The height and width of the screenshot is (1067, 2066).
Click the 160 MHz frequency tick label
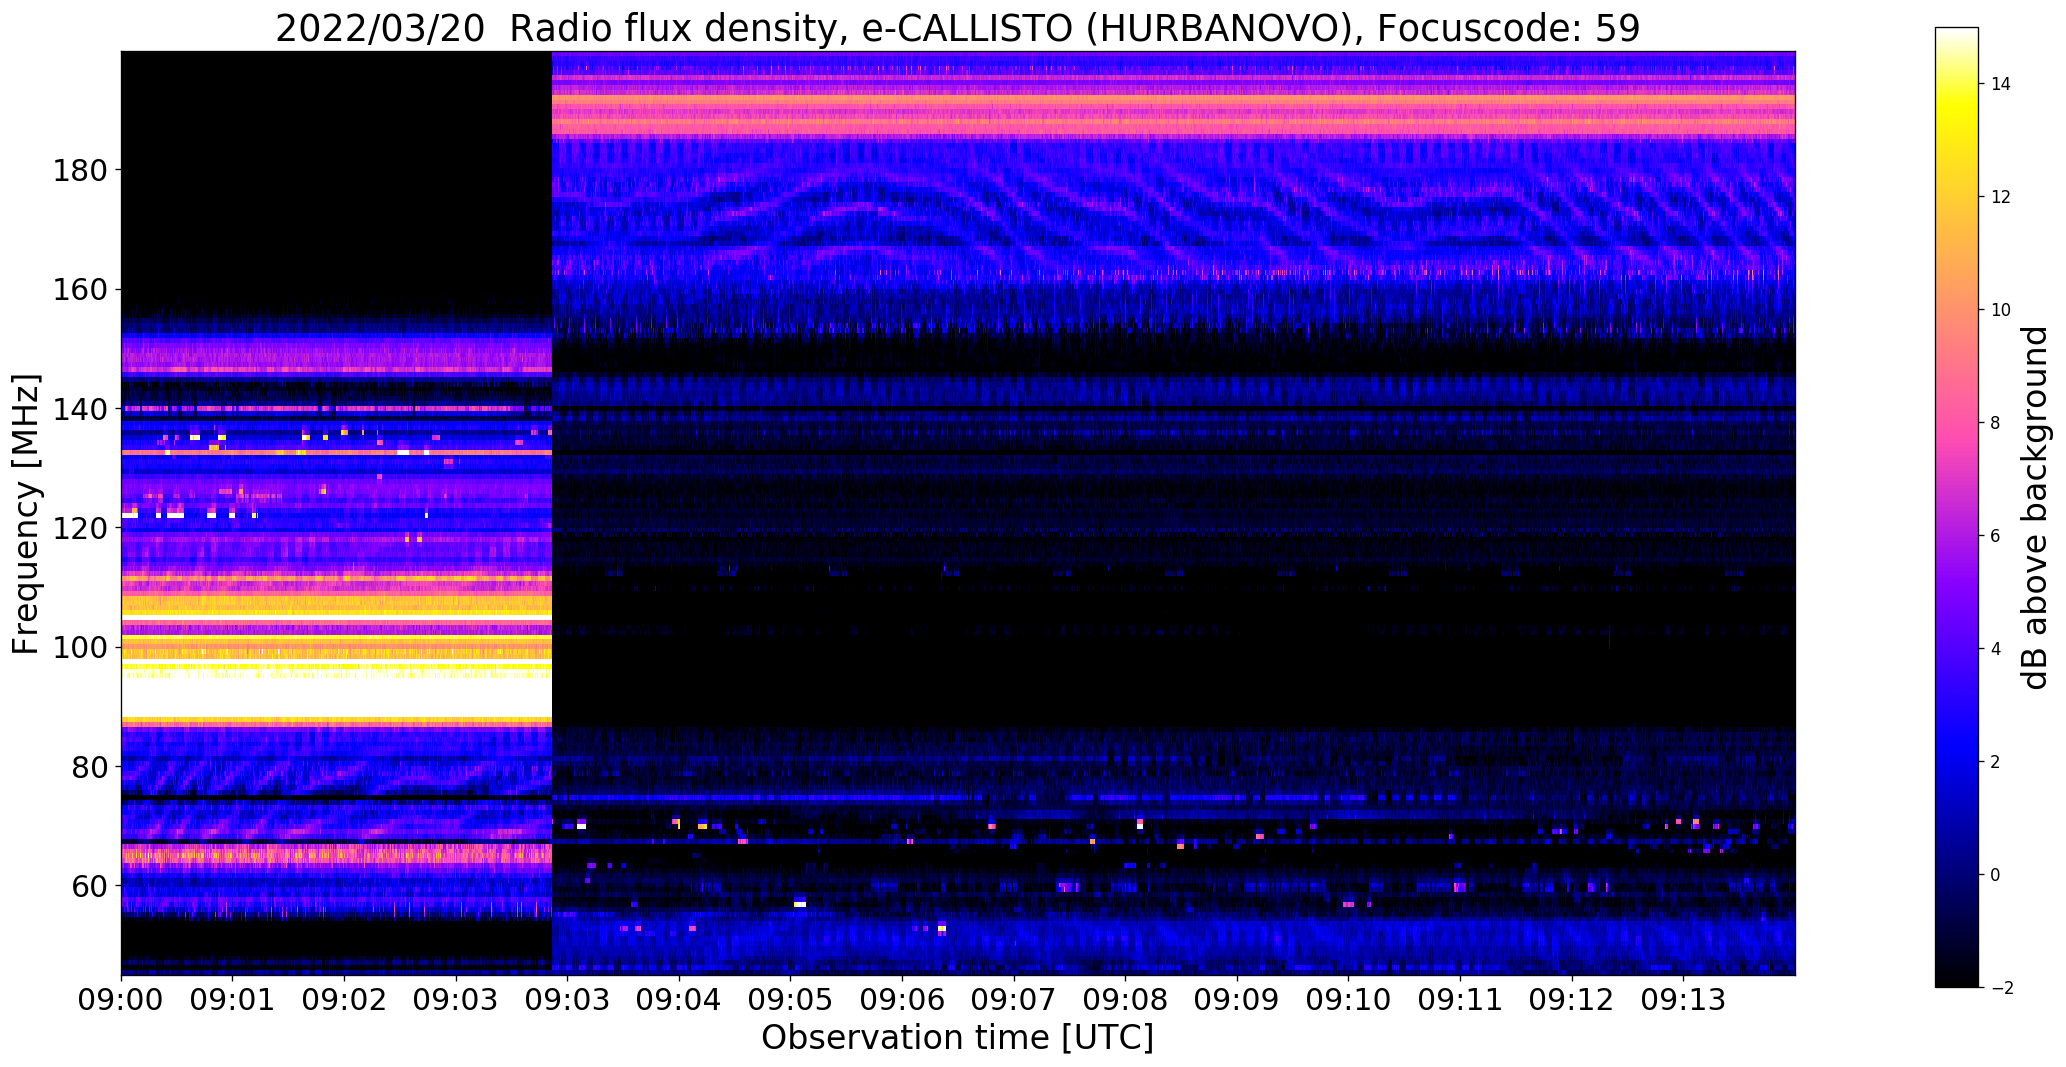point(80,290)
